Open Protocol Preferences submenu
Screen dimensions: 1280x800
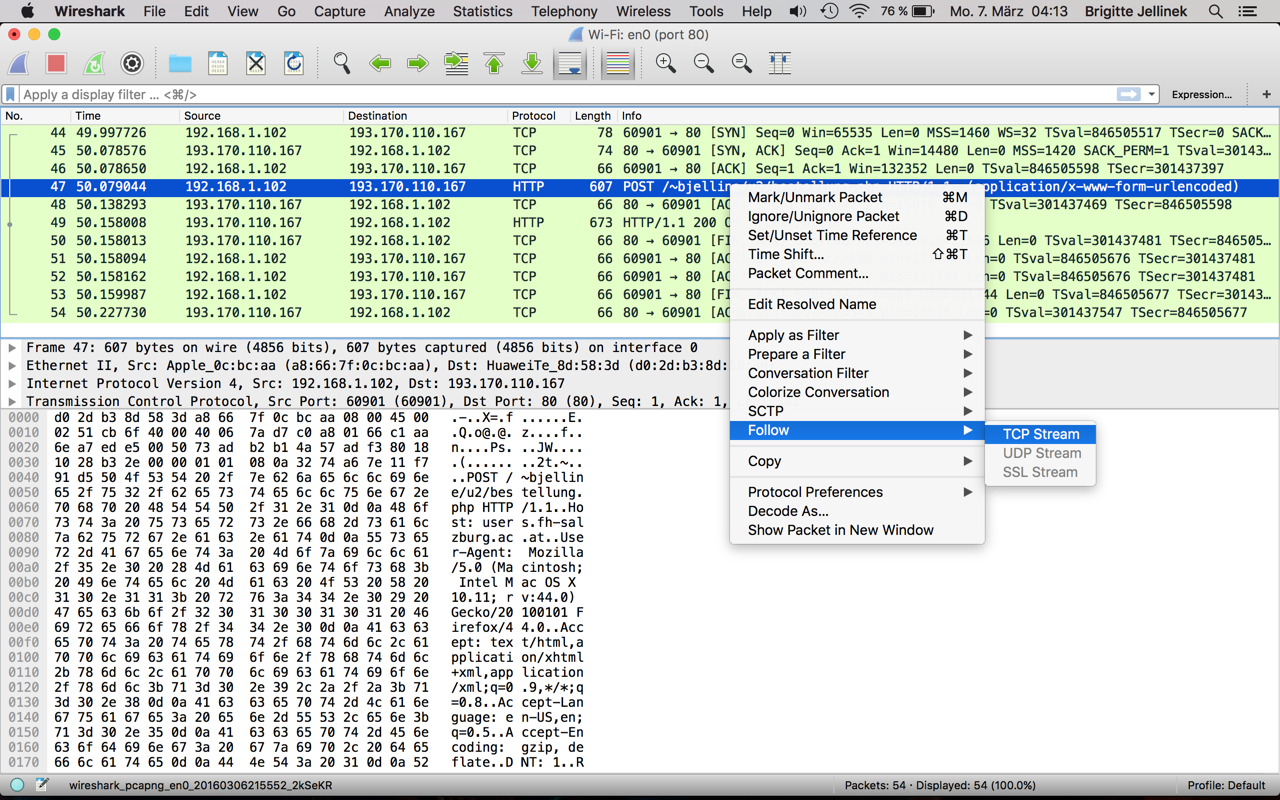[857, 492]
